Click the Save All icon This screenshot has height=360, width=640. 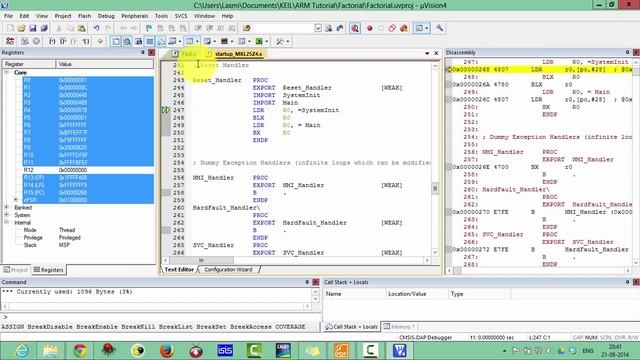click(x=44, y=28)
